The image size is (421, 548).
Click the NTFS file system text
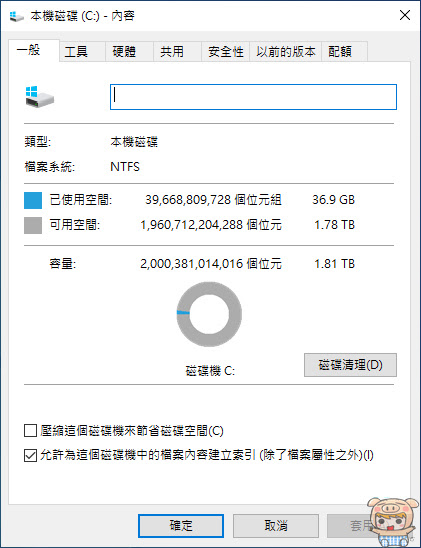125,167
